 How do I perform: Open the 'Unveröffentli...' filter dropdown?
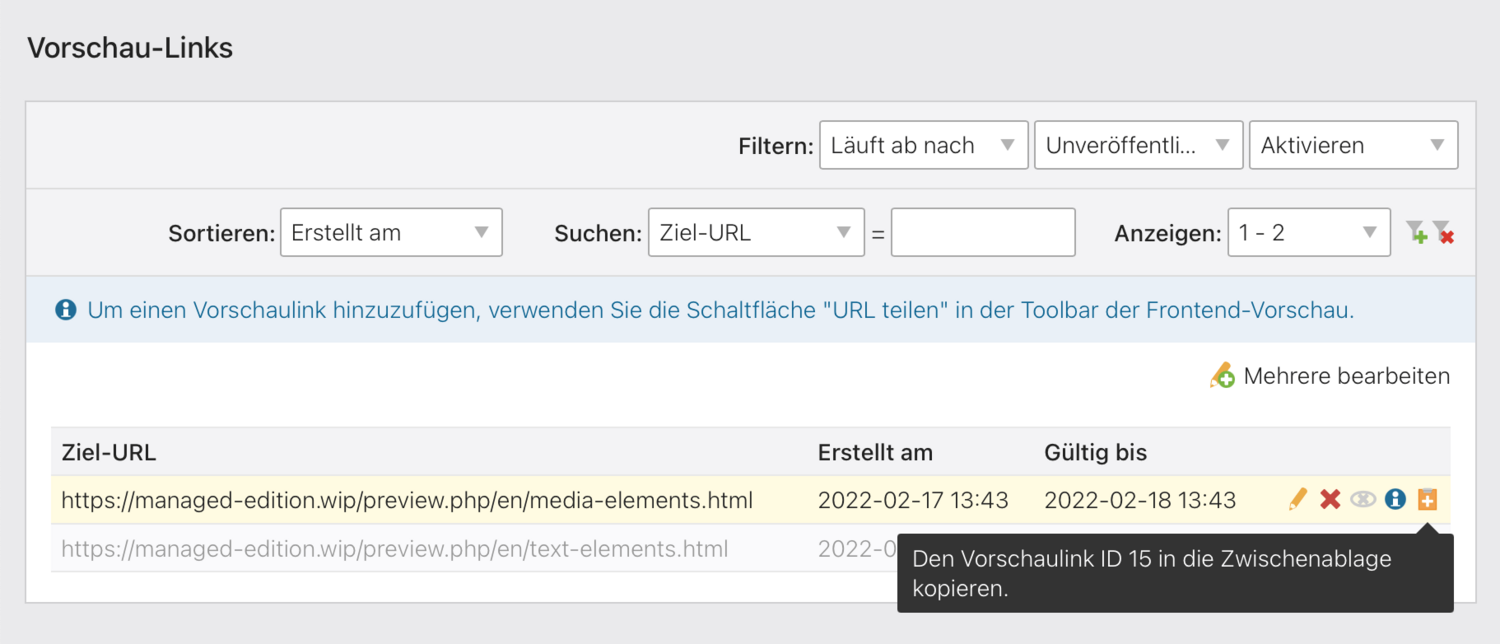coord(1138,145)
